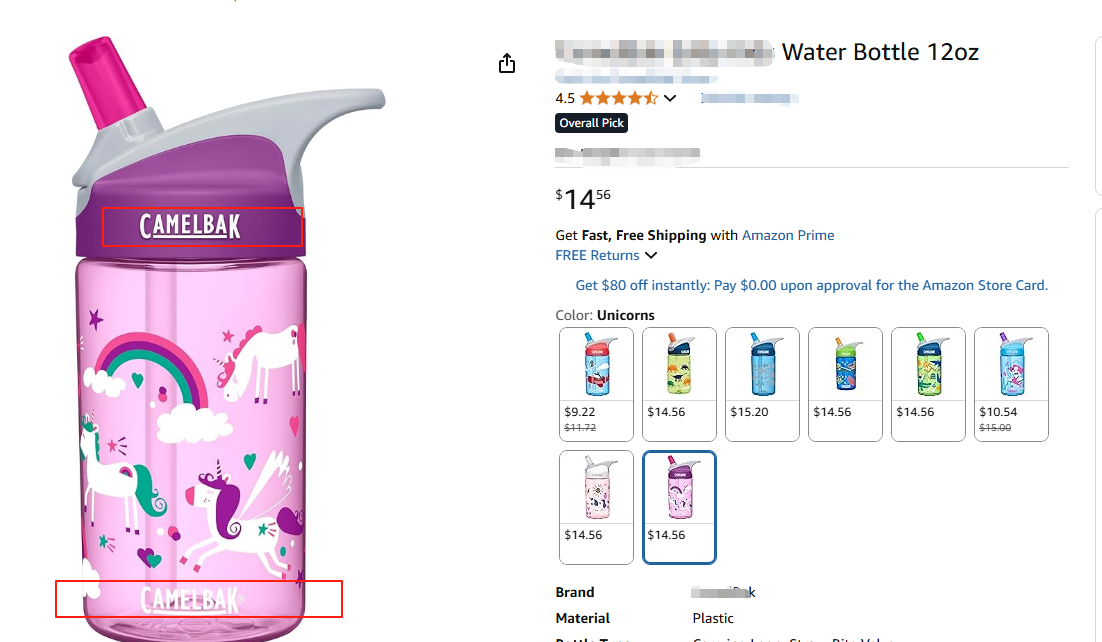Select the blue bottle swatch priced $15.20
Viewport: 1102px width, 642px height.
(762, 383)
